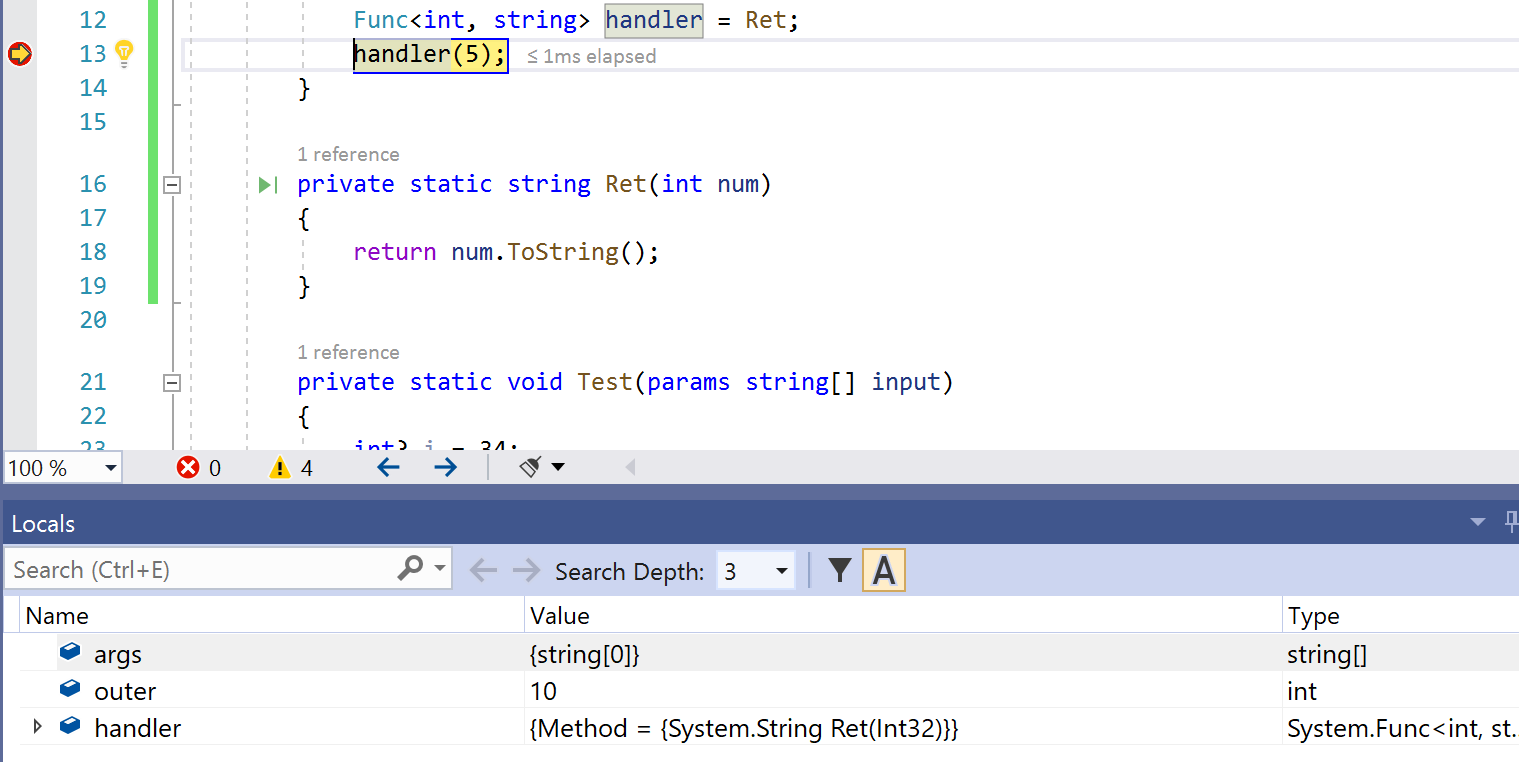Toggle the highlighted A button in Locals toolbar
The image size is (1519, 762).
click(884, 571)
